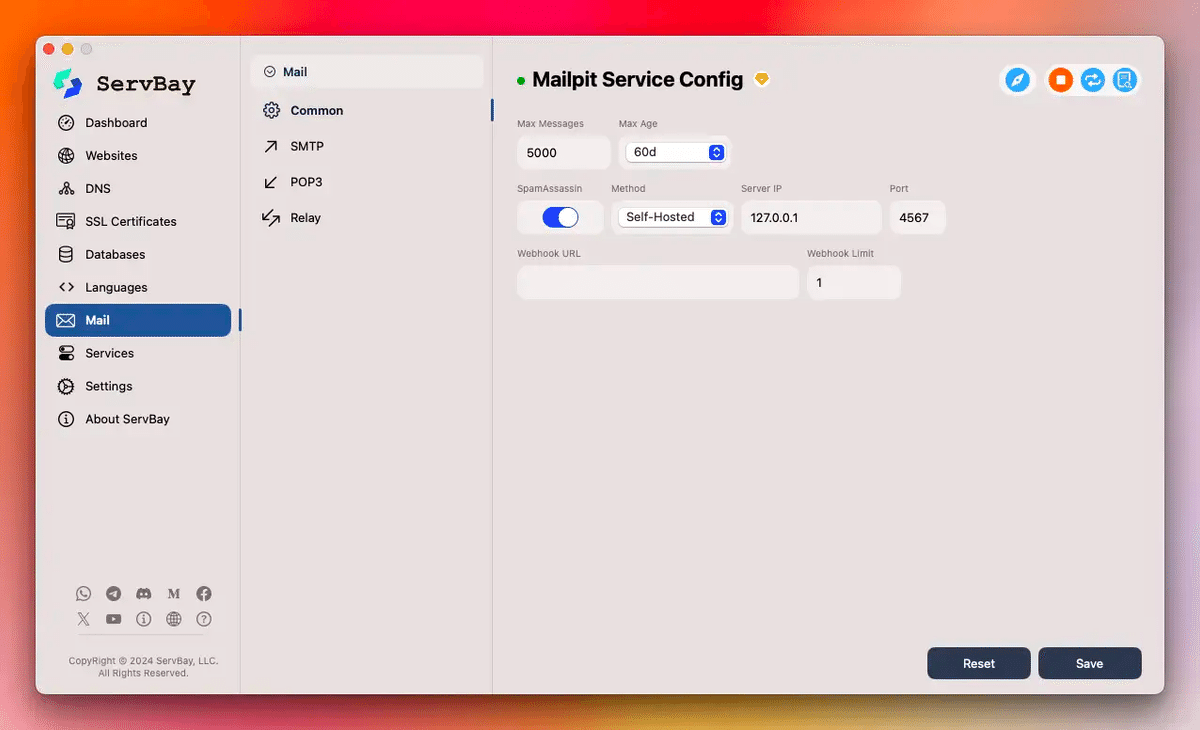Disable the SpamAssassin toggle
This screenshot has height=730, width=1200.
click(560, 217)
